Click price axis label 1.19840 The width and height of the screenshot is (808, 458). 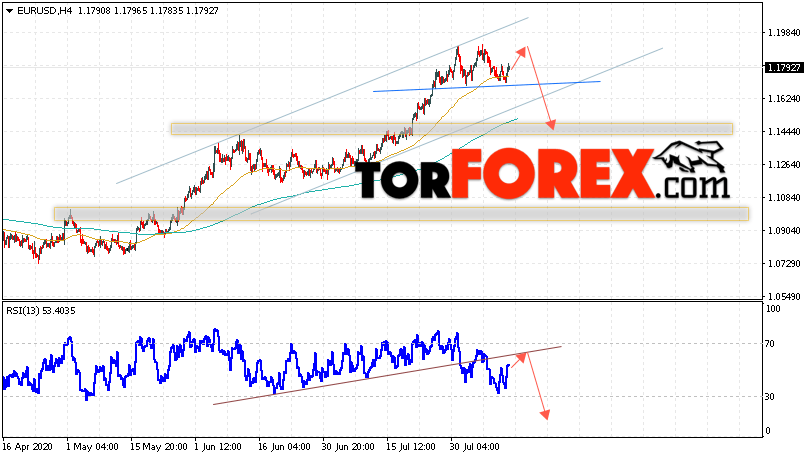784,33
